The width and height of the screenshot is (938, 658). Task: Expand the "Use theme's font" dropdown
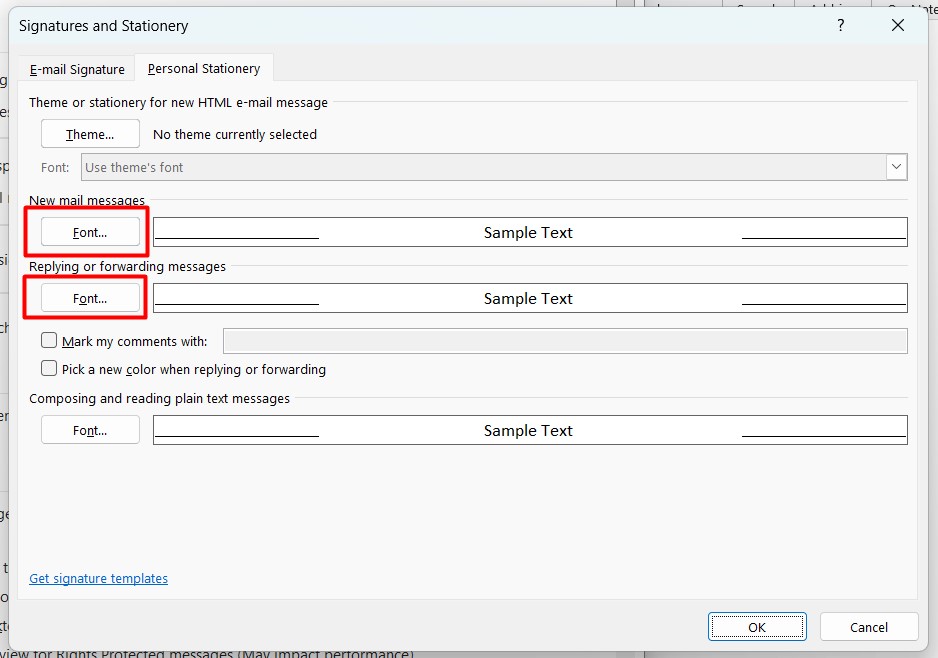[896, 167]
